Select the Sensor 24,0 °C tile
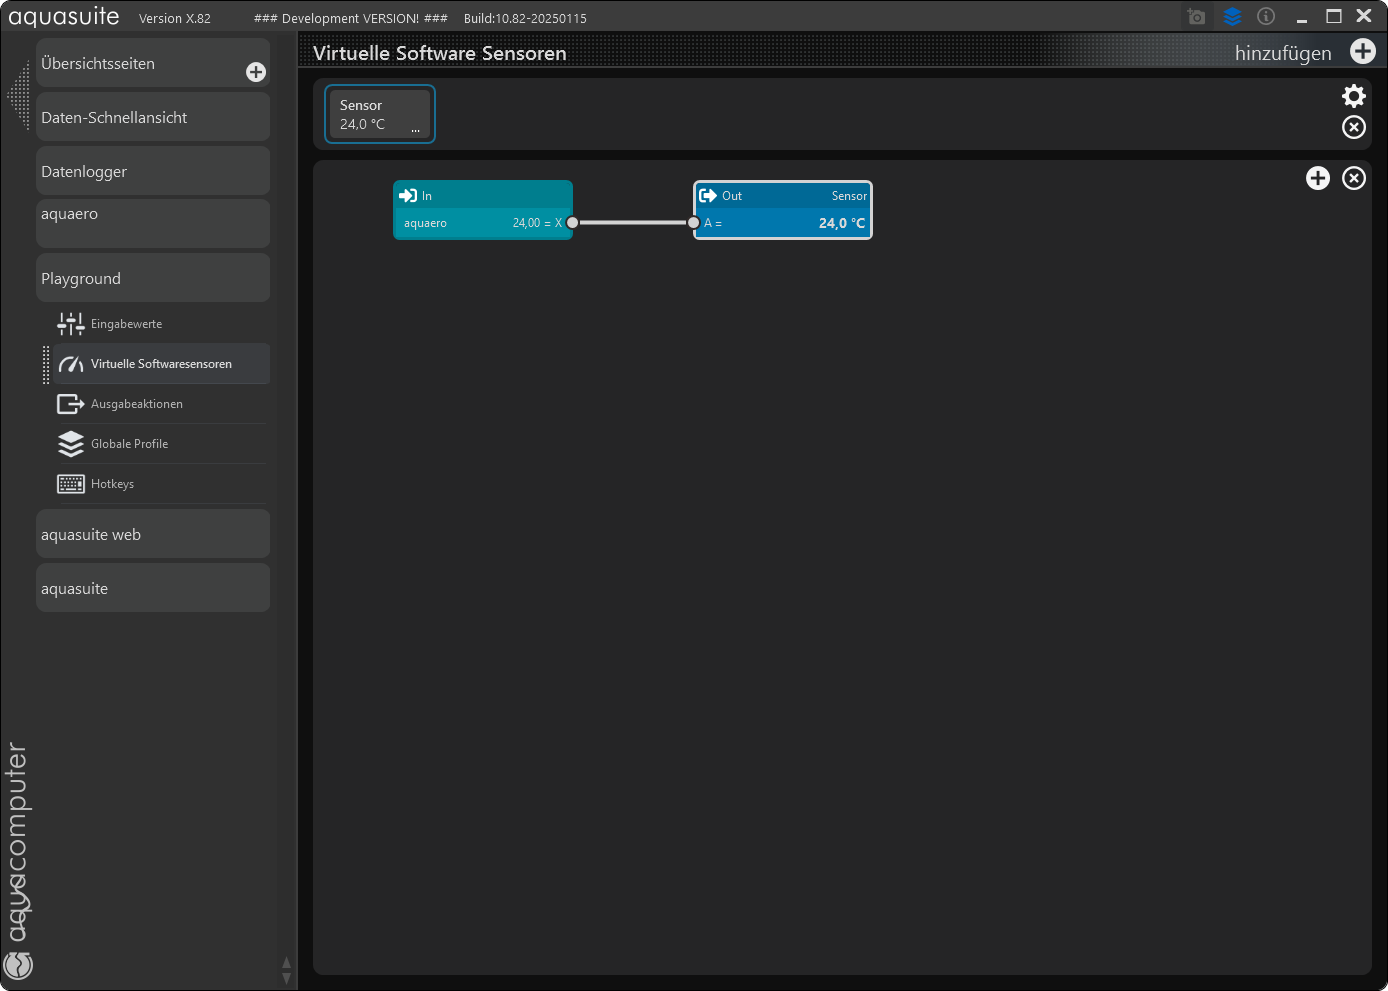The height and width of the screenshot is (991, 1388). [x=379, y=114]
